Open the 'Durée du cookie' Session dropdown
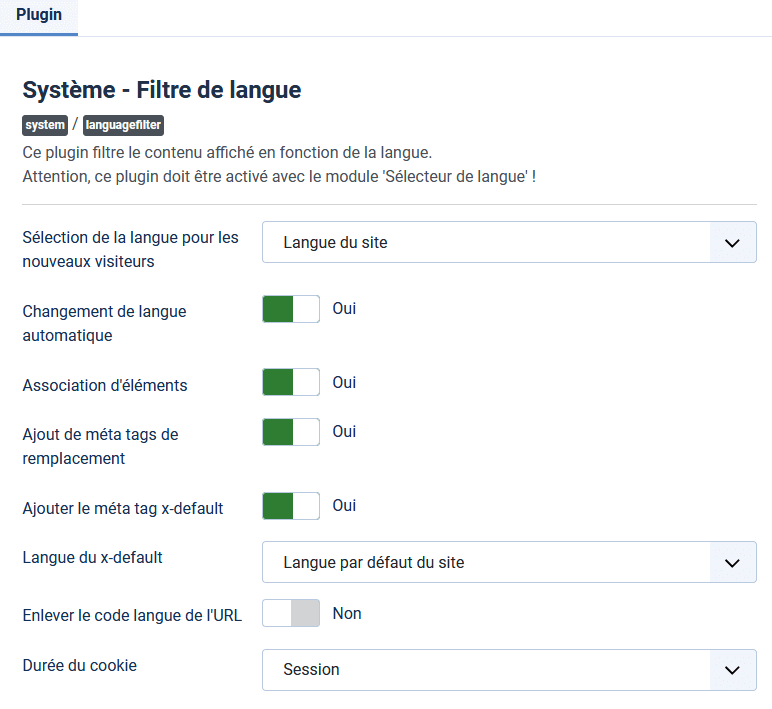Image resolution: width=772 pixels, height=709 pixels. pyautogui.click(x=509, y=670)
